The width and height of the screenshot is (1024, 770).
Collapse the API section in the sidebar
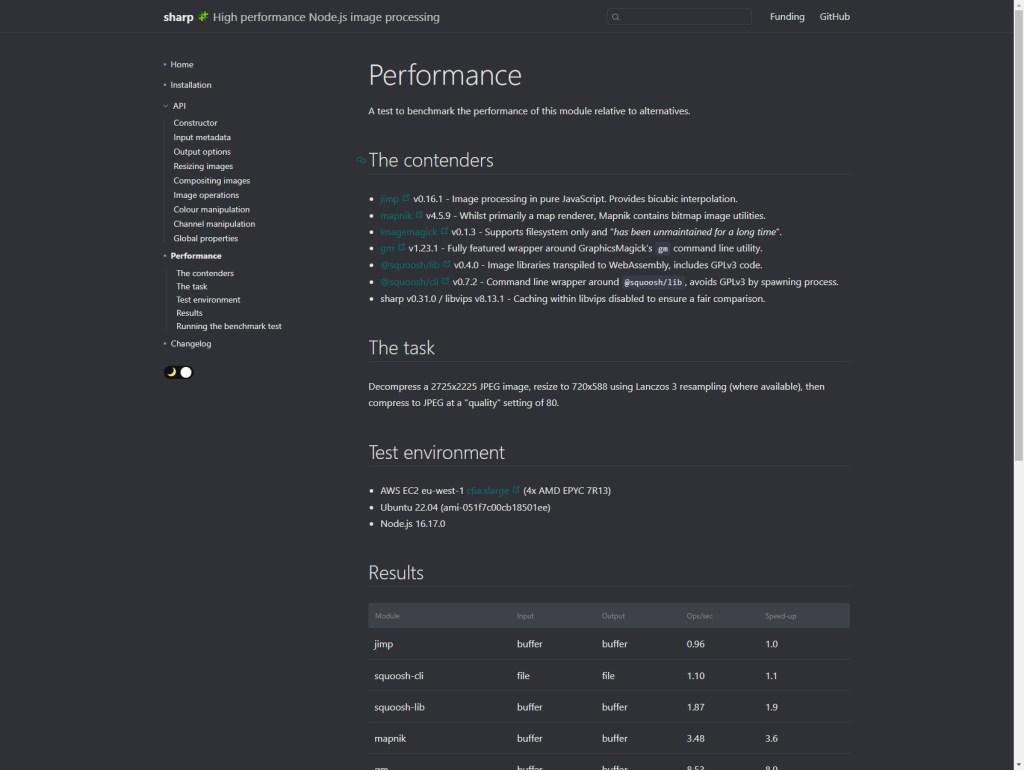tap(166, 105)
